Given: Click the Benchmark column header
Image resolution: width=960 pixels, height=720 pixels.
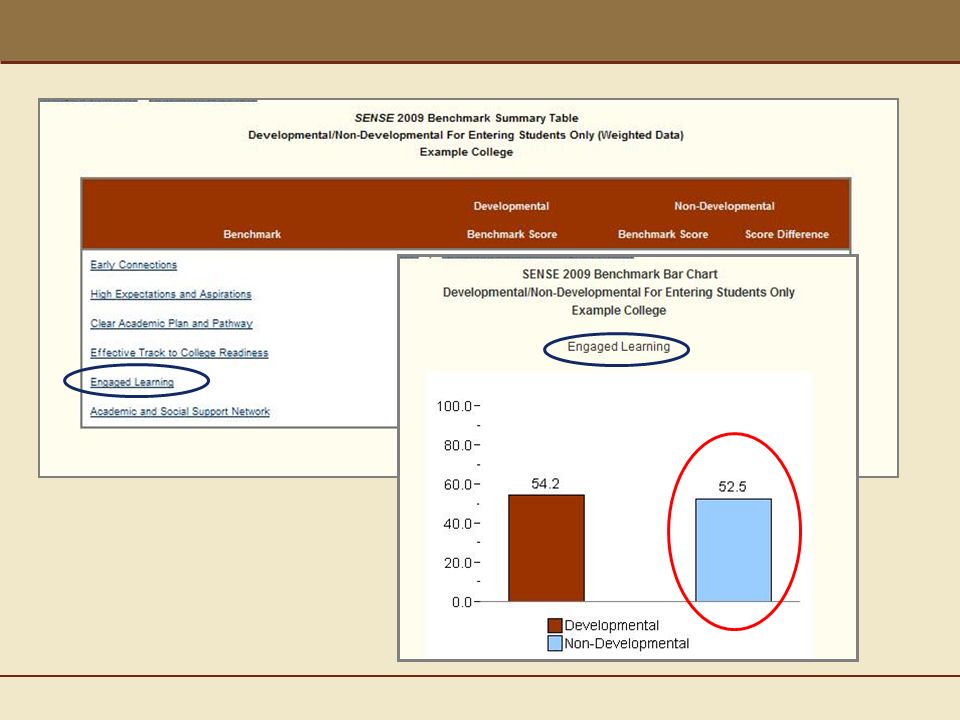Looking at the screenshot, I should pos(252,234).
